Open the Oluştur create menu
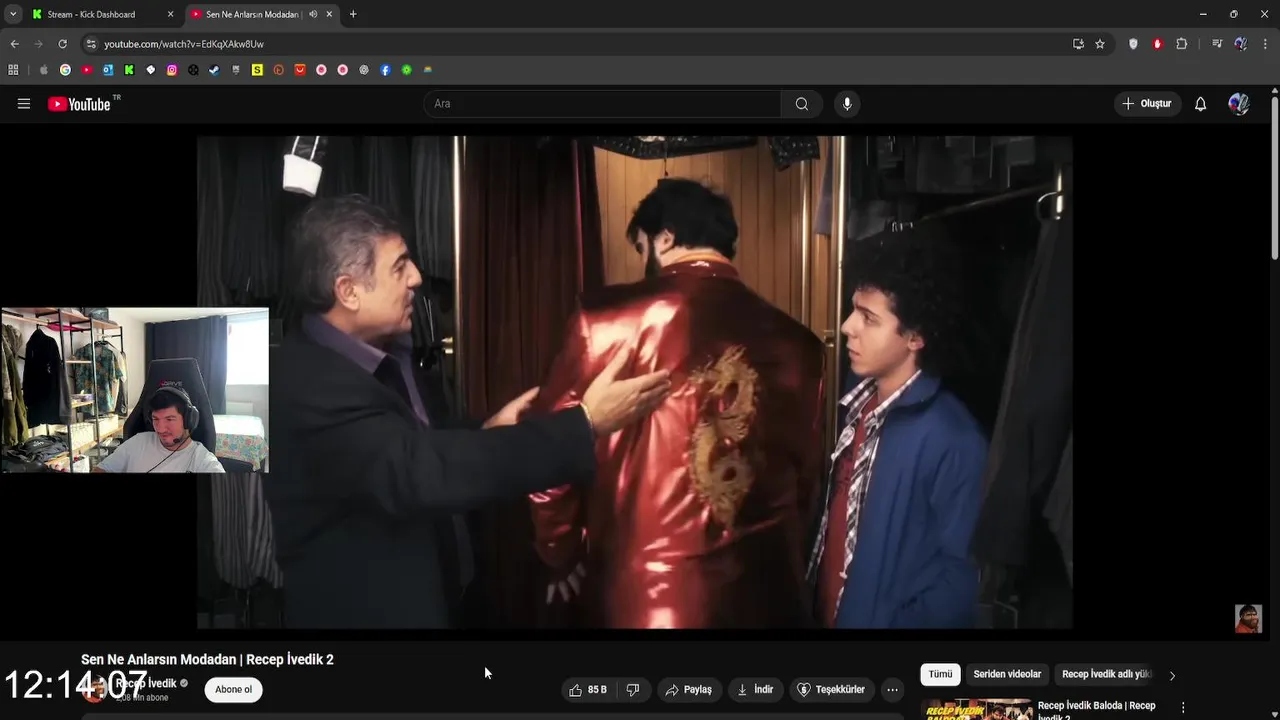Viewport: 1280px width, 720px height. coord(1147,104)
